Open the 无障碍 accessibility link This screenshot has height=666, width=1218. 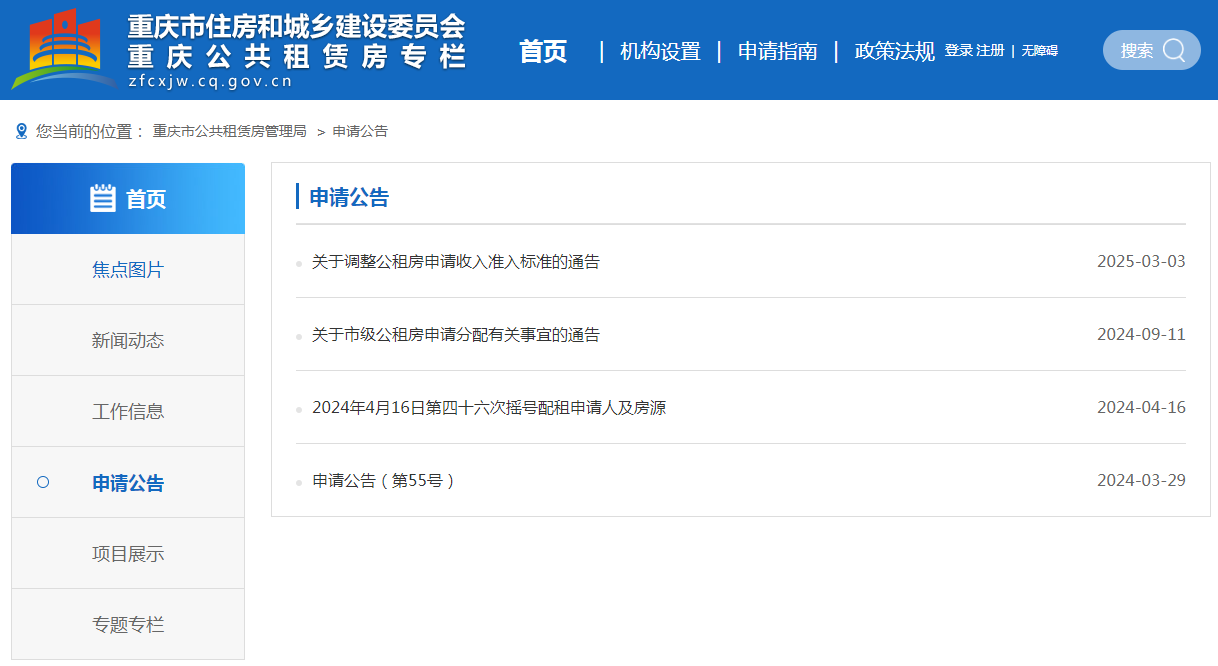pos(1039,50)
